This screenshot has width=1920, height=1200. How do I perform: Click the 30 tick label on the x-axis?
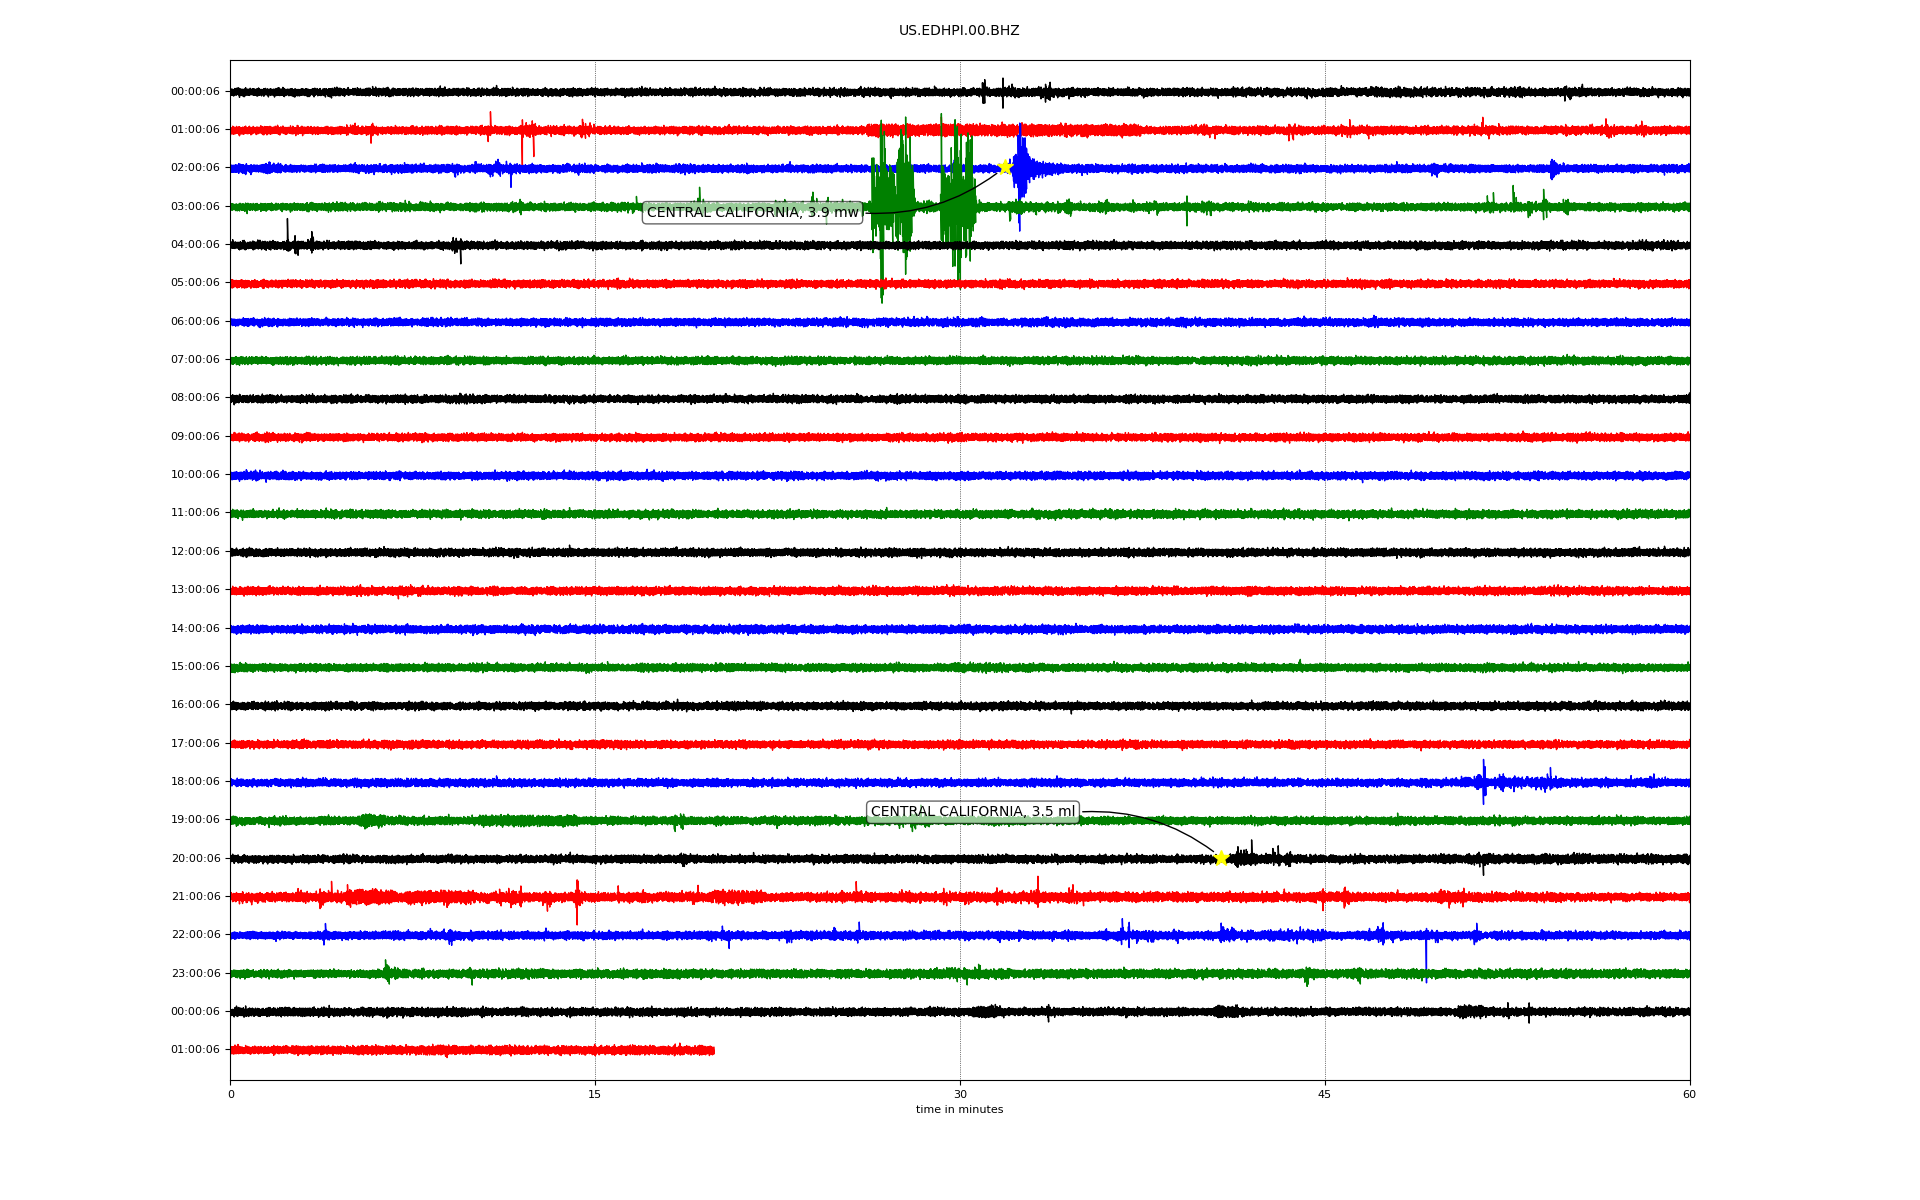[x=960, y=1094]
